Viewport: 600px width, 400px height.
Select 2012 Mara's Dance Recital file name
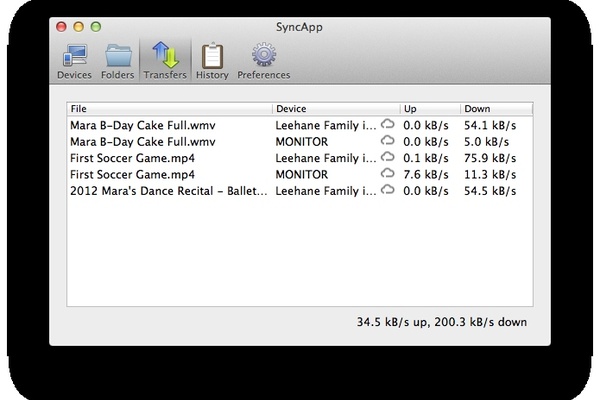(x=169, y=191)
